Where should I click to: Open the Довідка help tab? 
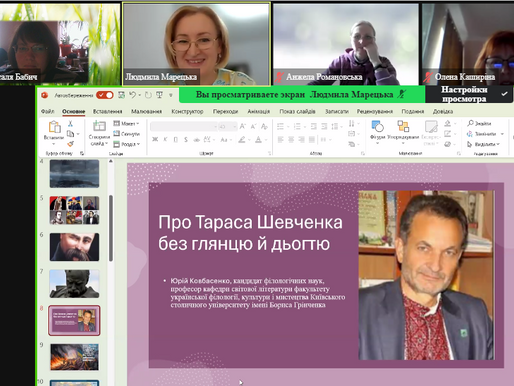tap(443, 111)
